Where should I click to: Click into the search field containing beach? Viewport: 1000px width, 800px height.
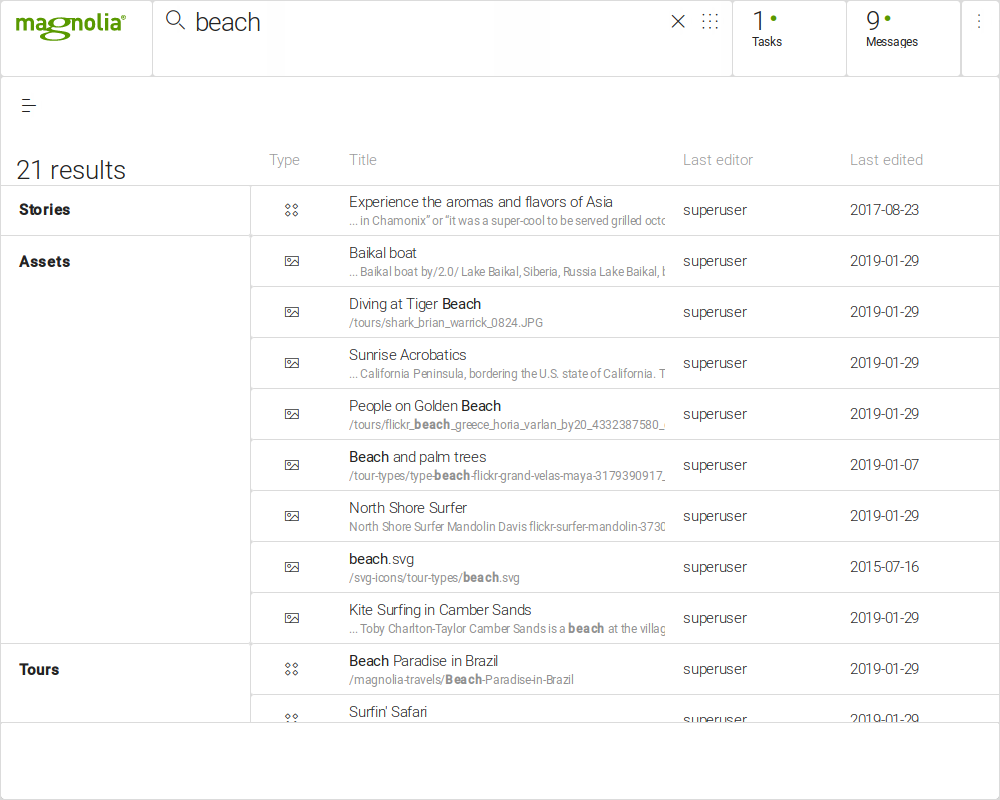point(420,22)
